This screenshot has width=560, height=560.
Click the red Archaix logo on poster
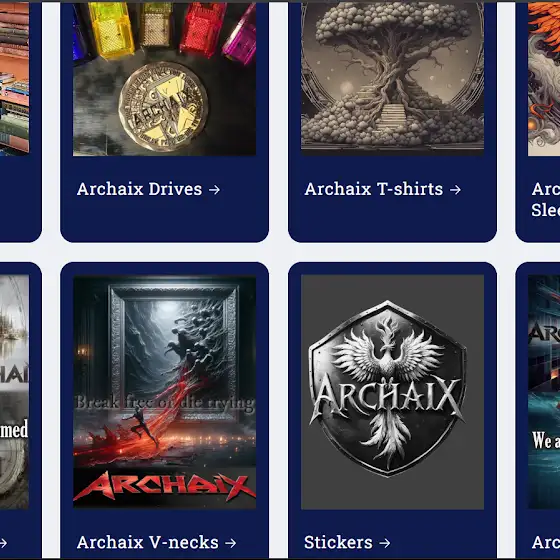[x=164, y=486]
